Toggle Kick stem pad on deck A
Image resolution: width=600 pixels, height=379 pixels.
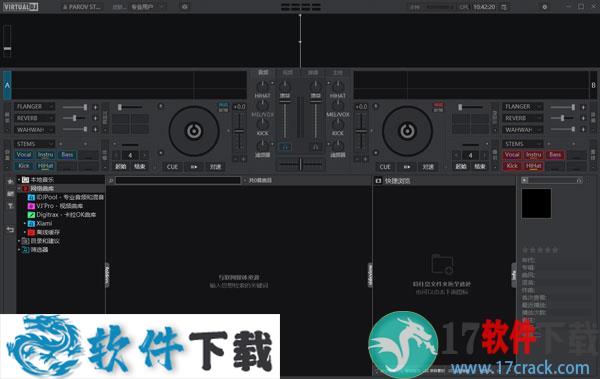pyautogui.click(x=24, y=166)
